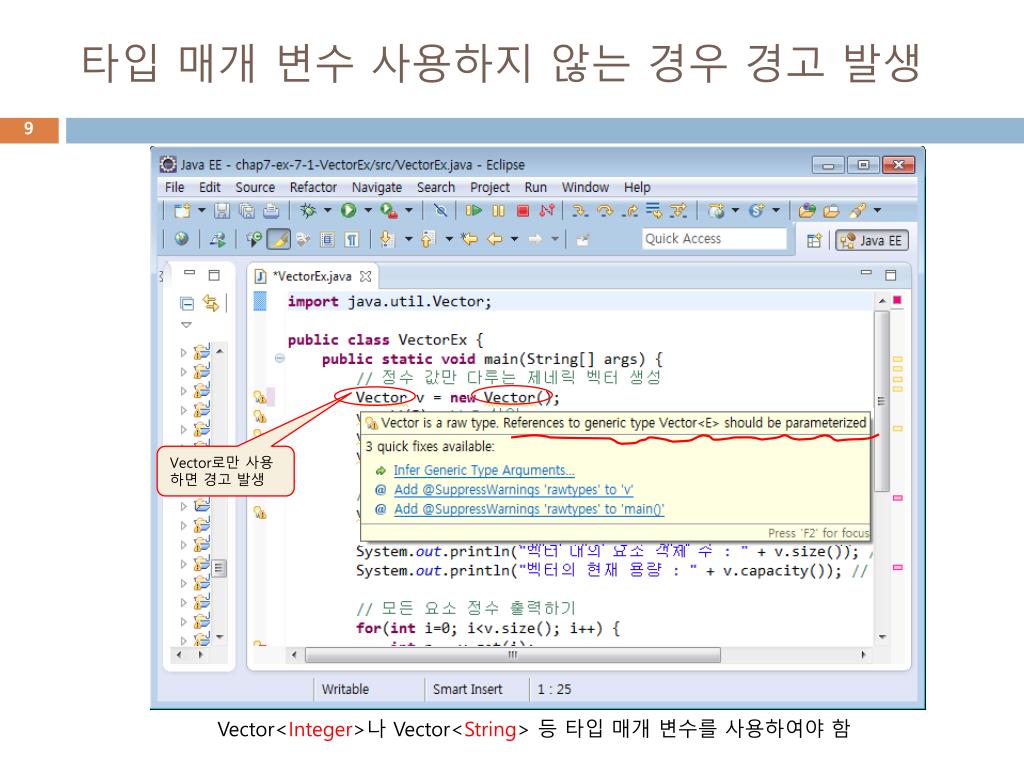The height and width of the screenshot is (768, 1024).
Task: Click the Step Into debug icon
Action: [x=580, y=210]
